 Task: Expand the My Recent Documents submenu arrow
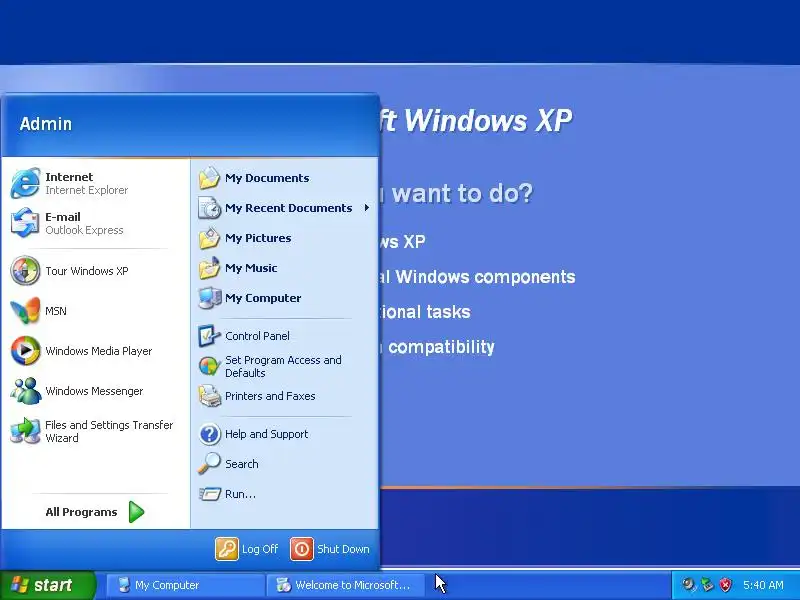[367, 208]
